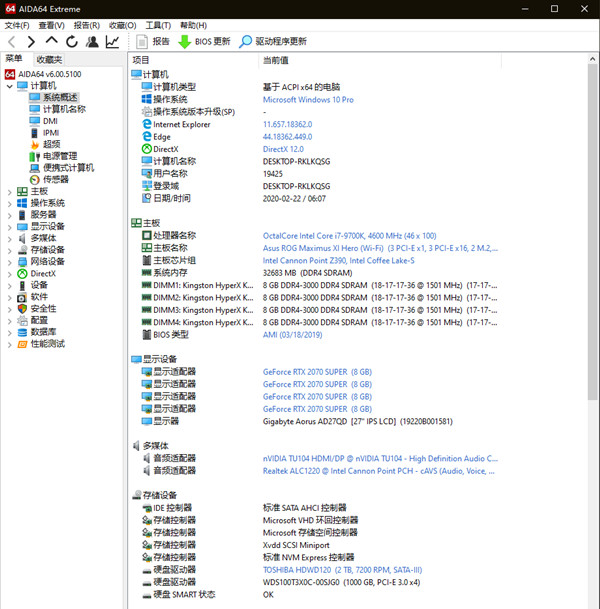This screenshot has height=609, width=600.
Task: Go up one level with the up arrow icon
Action: (x=51, y=41)
